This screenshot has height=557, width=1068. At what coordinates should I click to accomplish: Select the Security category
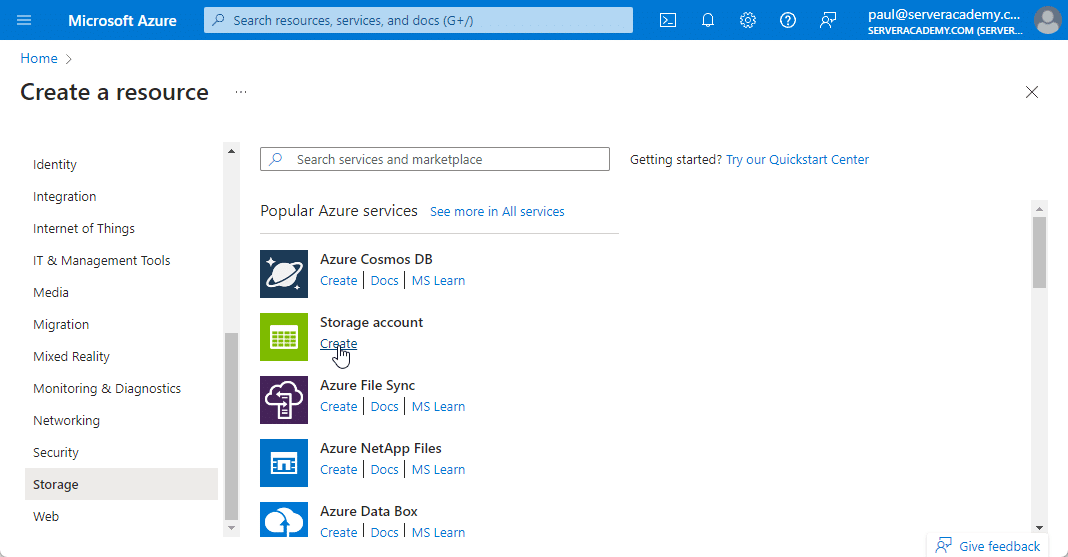point(56,453)
